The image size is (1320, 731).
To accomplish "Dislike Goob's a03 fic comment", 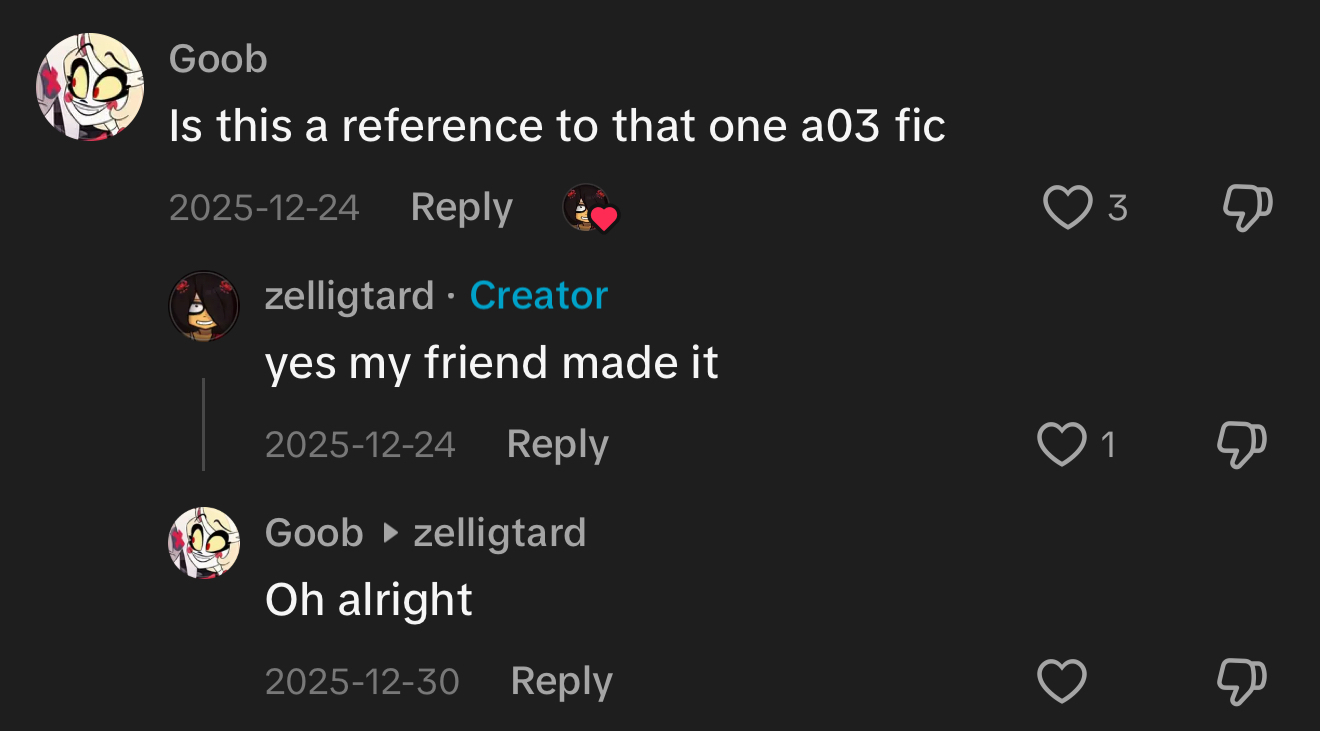I will click(1247, 208).
